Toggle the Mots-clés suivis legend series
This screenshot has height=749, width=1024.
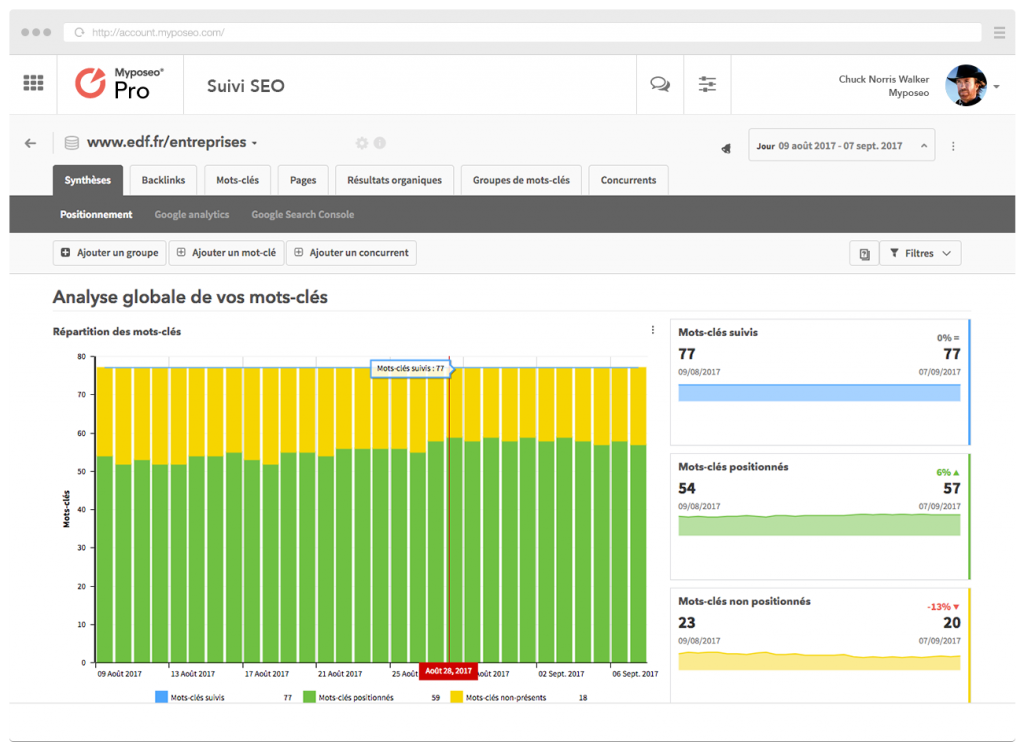click(x=190, y=697)
